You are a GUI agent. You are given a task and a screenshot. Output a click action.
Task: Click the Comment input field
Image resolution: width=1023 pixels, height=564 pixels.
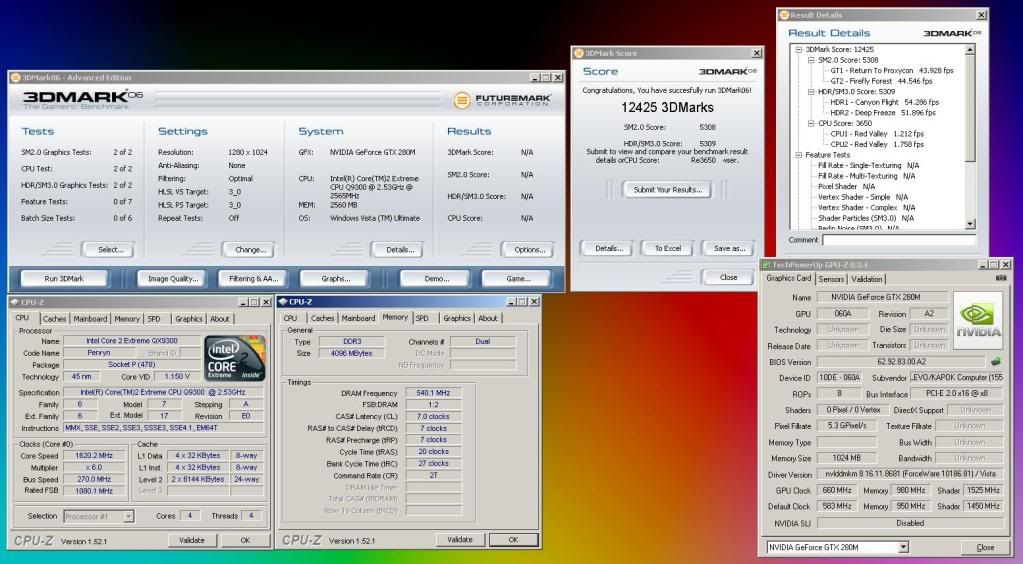point(899,240)
